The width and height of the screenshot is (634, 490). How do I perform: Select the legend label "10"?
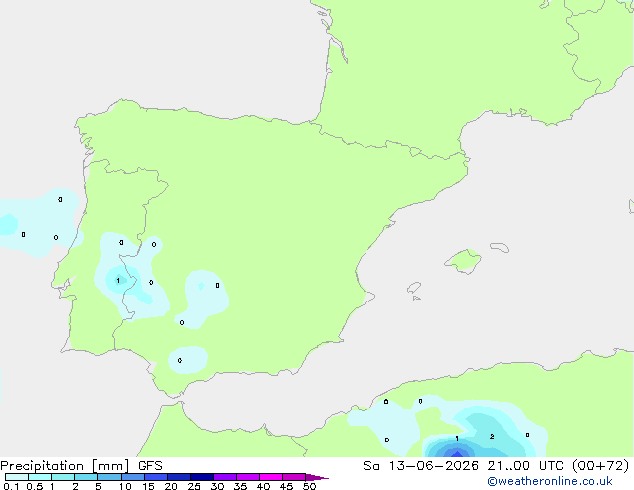pyautogui.click(x=125, y=486)
